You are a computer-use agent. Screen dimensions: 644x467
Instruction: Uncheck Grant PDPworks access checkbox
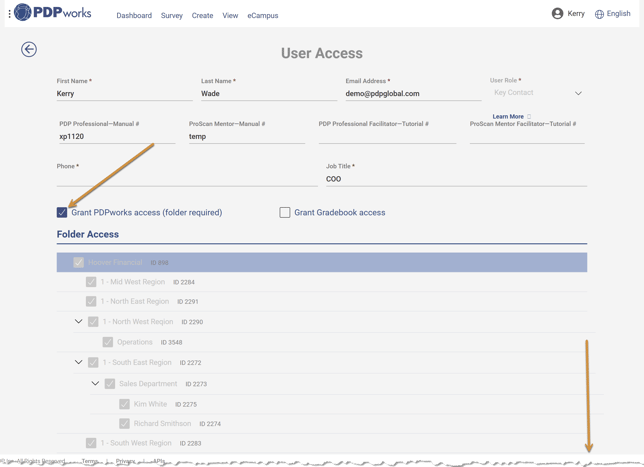62,212
